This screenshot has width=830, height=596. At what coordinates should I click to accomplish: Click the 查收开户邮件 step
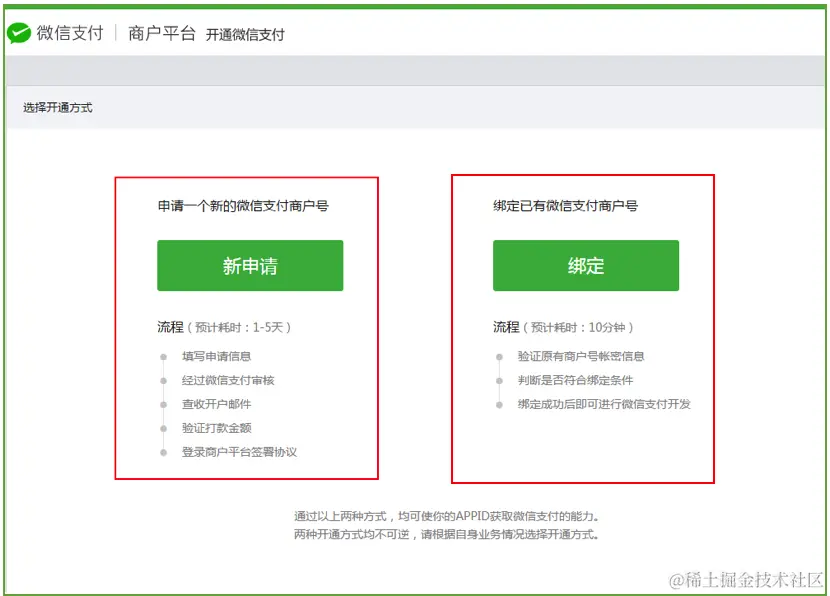click(x=216, y=404)
